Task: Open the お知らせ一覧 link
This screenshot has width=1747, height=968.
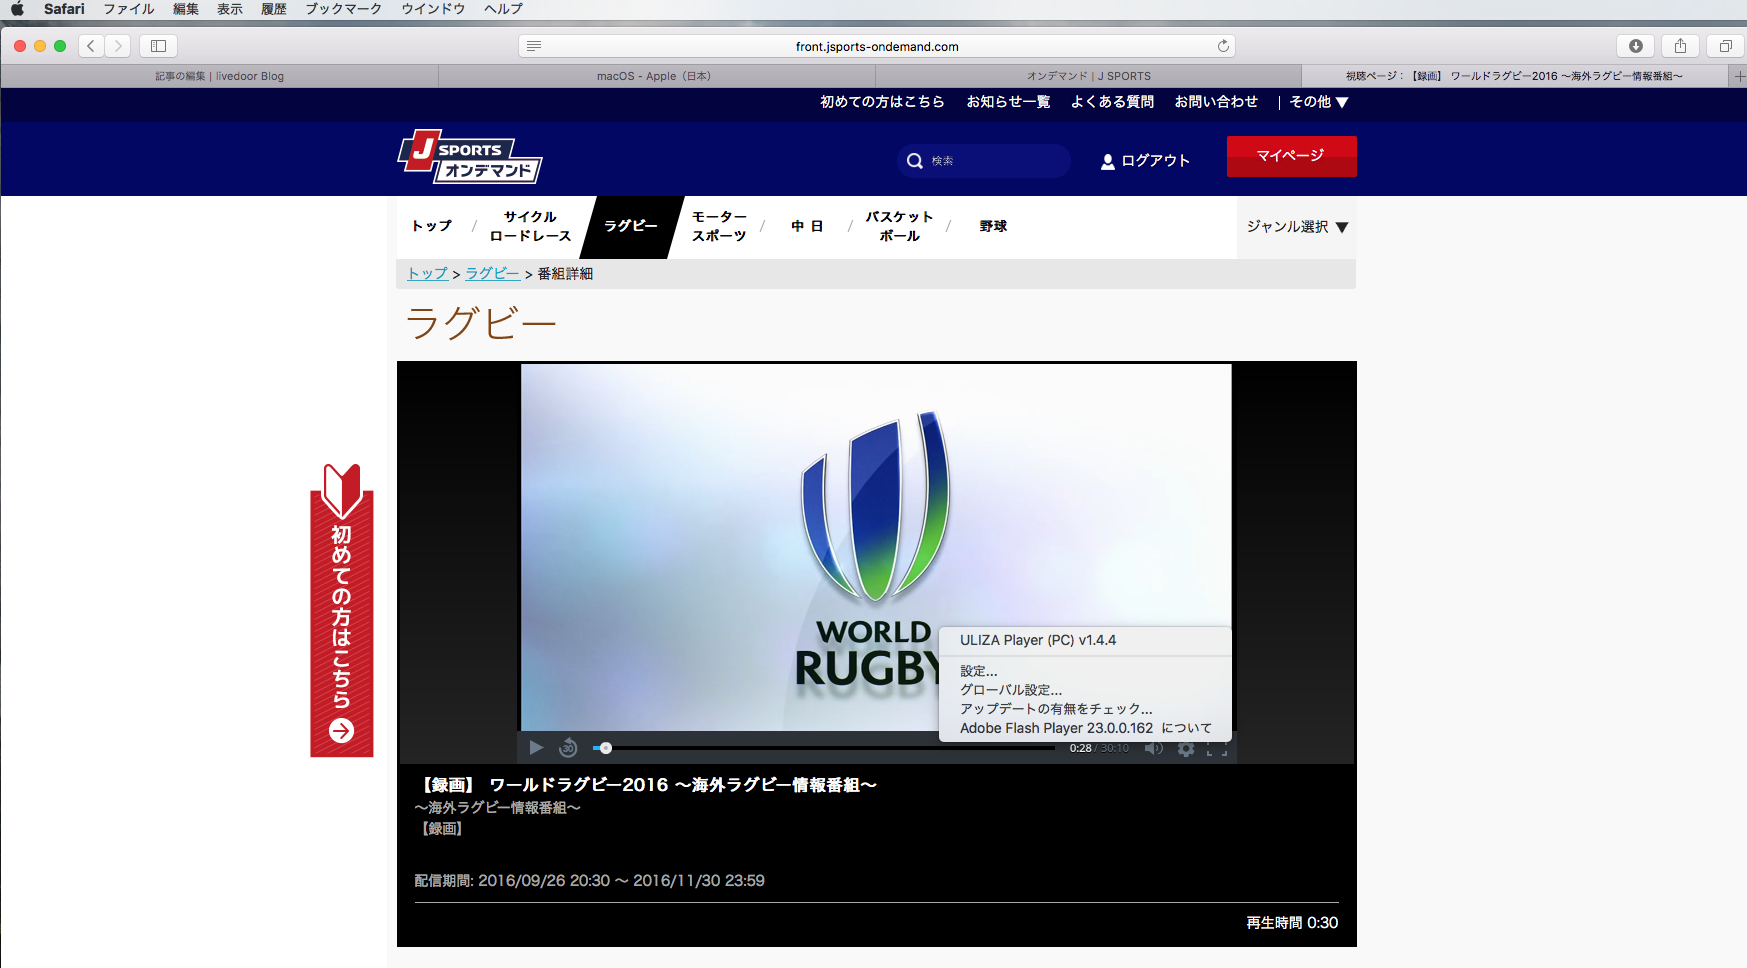Action: tap(1008, 102)
